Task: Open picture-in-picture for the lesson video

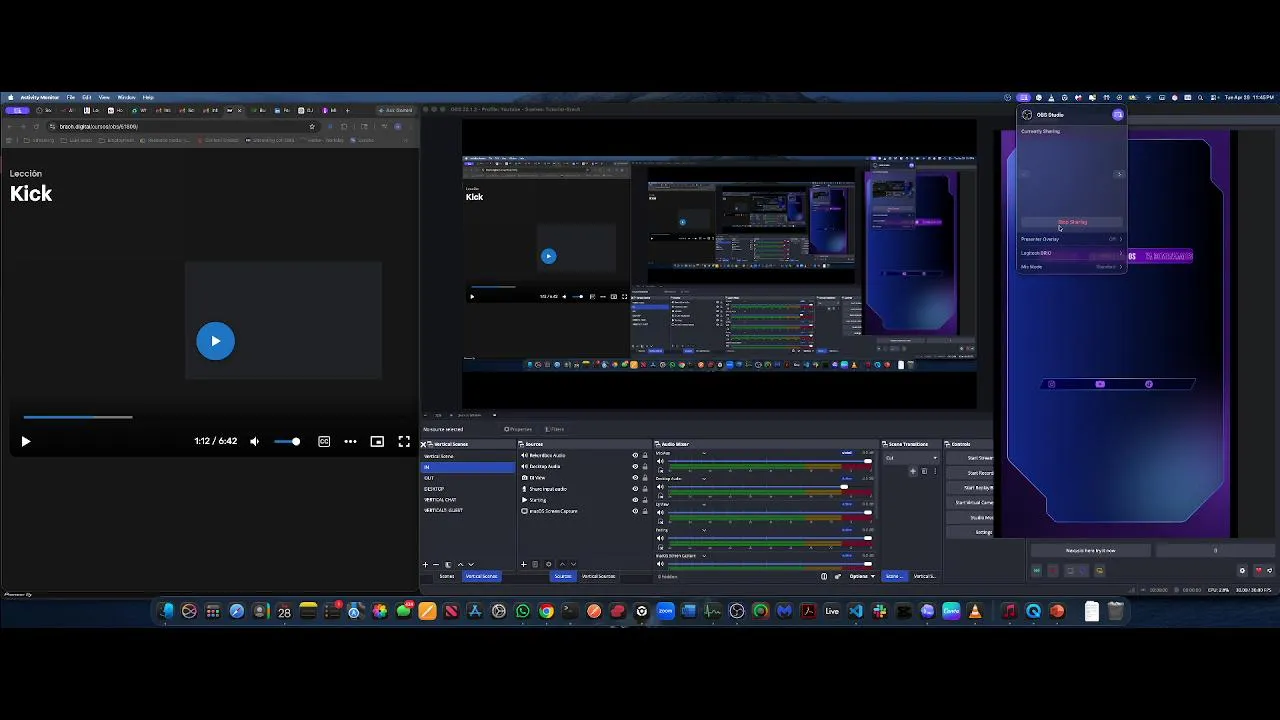Action: point(377,441)
